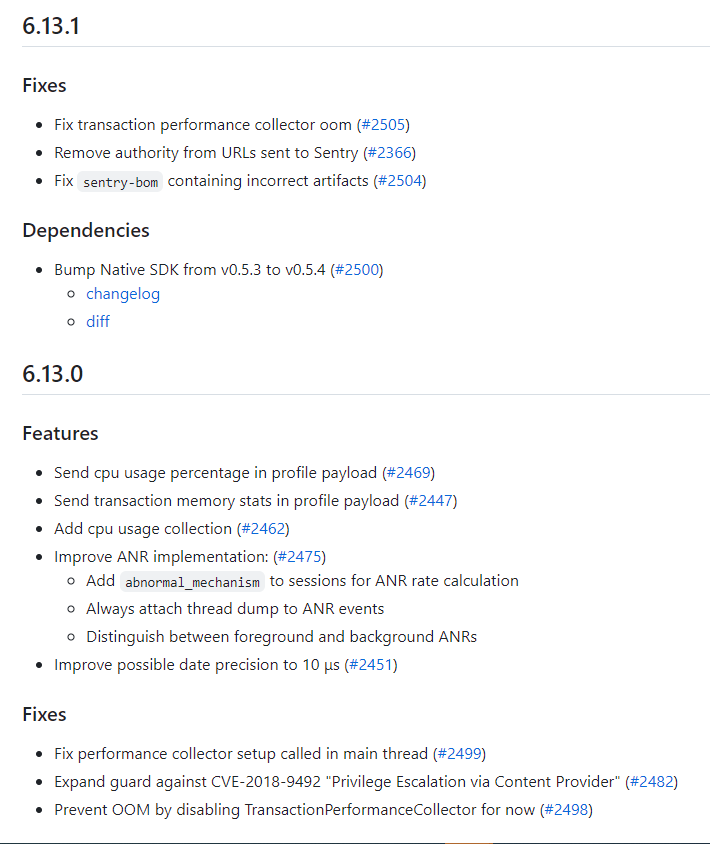This screenshot has width=710, height=844.
Task: Open pull request link #2505
Action: 383,125
